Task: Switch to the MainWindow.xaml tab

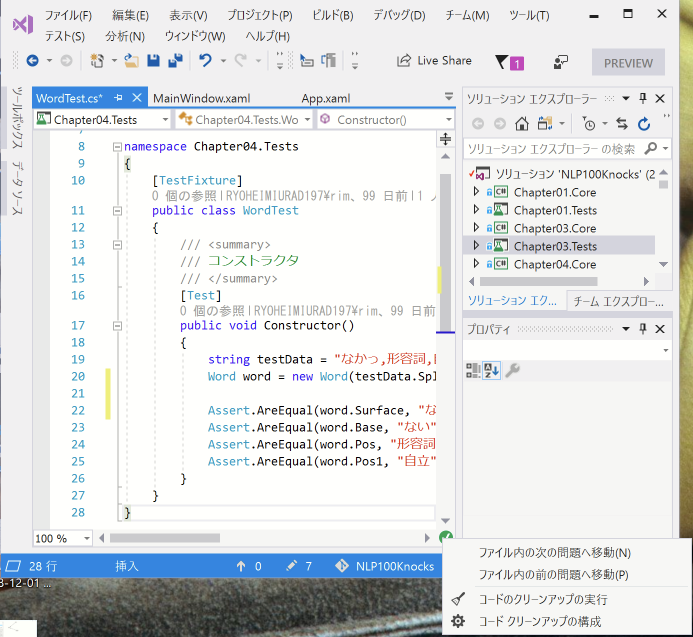Action: 201,98
